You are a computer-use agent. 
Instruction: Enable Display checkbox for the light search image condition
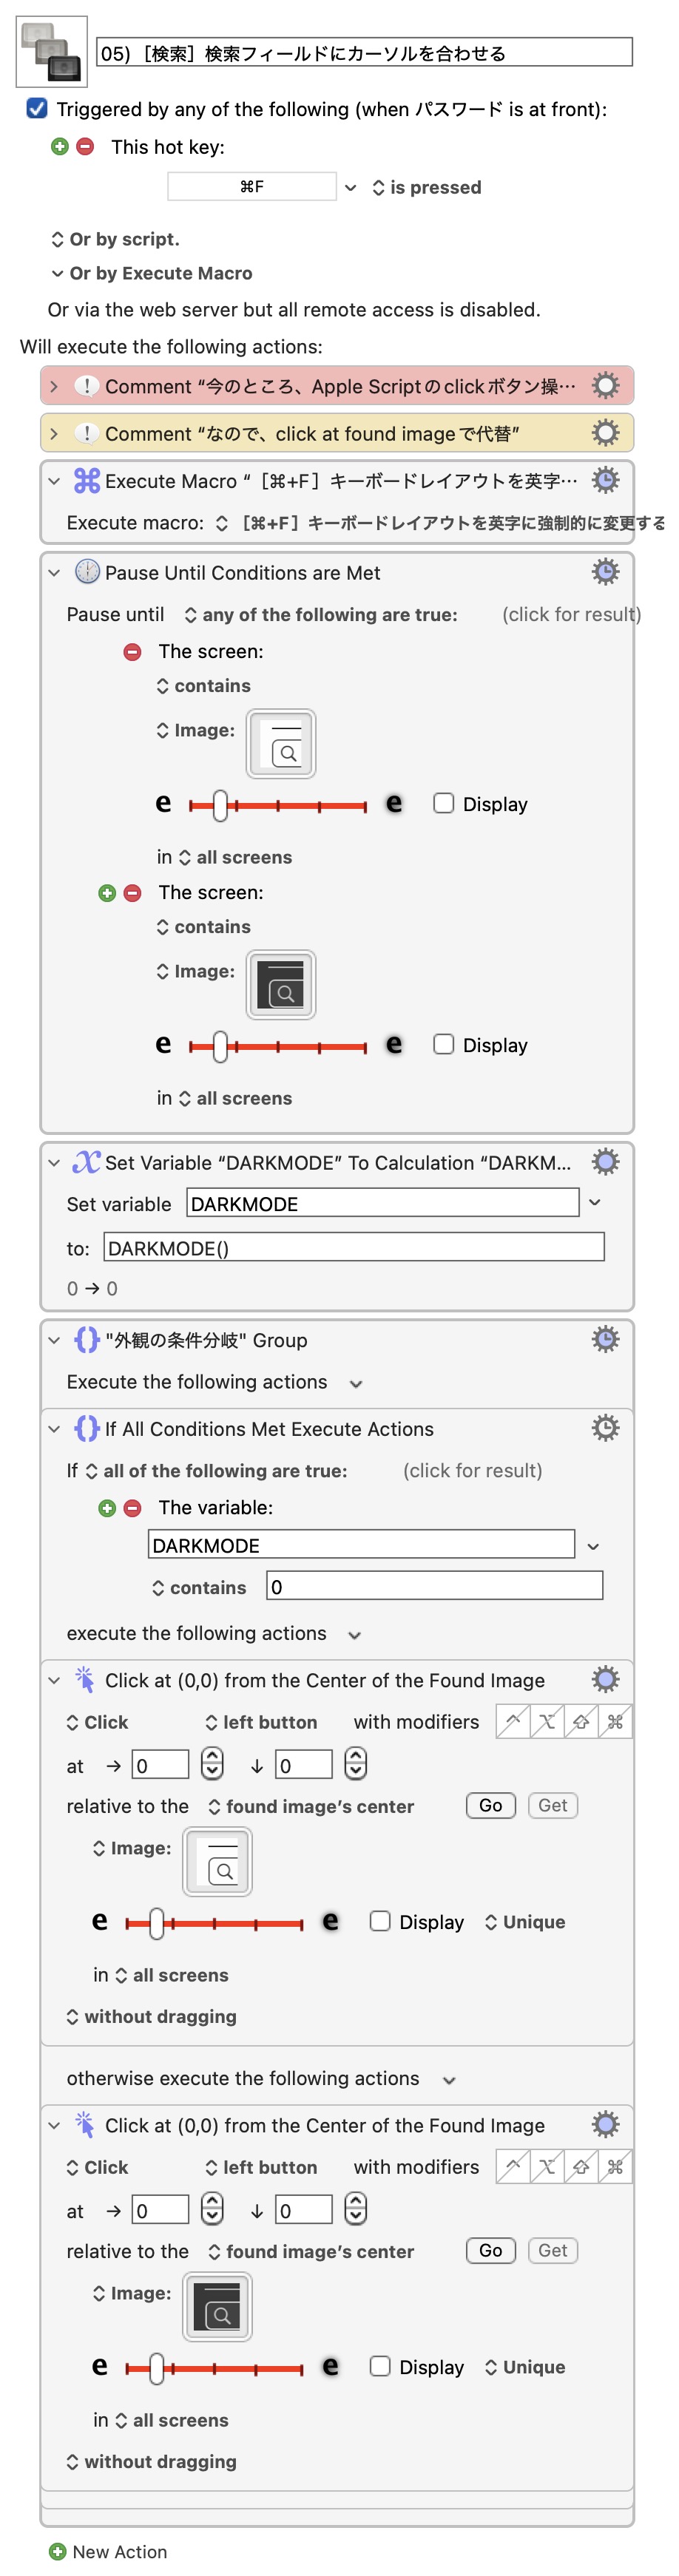click(x=443, y=803)
